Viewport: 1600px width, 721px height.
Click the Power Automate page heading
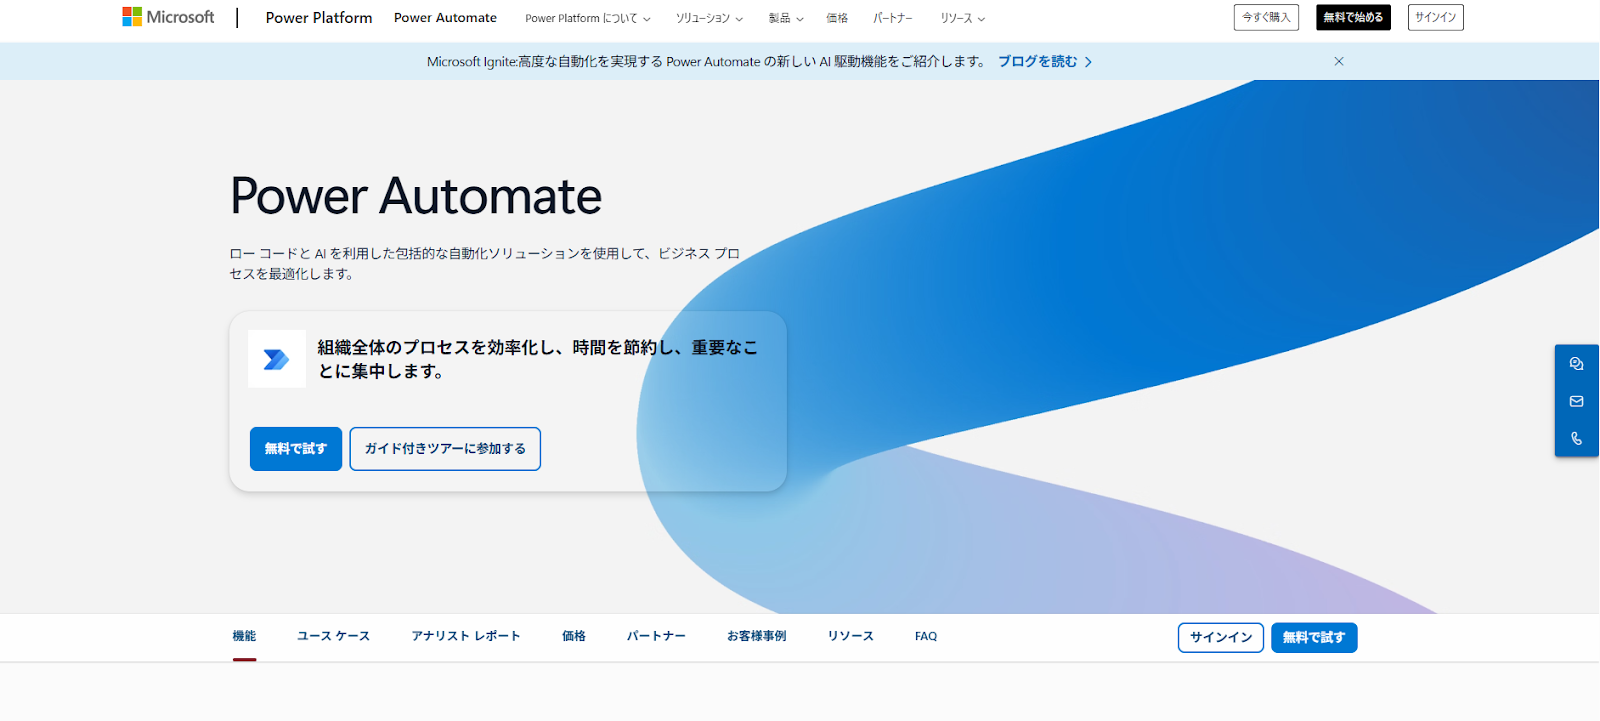click(x=416, y=196)
